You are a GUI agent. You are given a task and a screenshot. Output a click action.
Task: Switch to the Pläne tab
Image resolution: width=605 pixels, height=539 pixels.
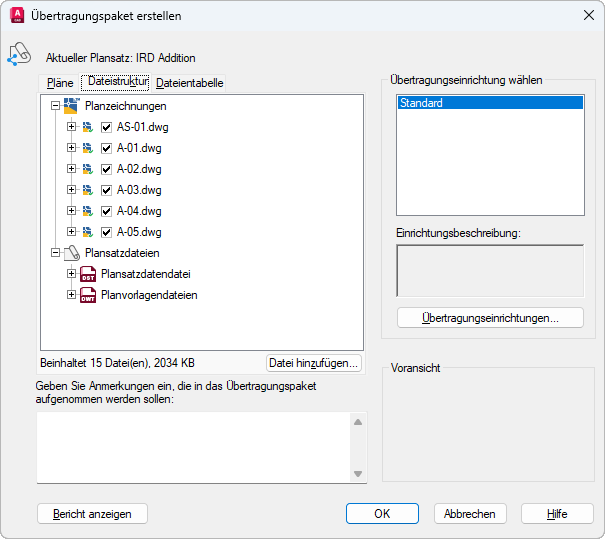60,83
